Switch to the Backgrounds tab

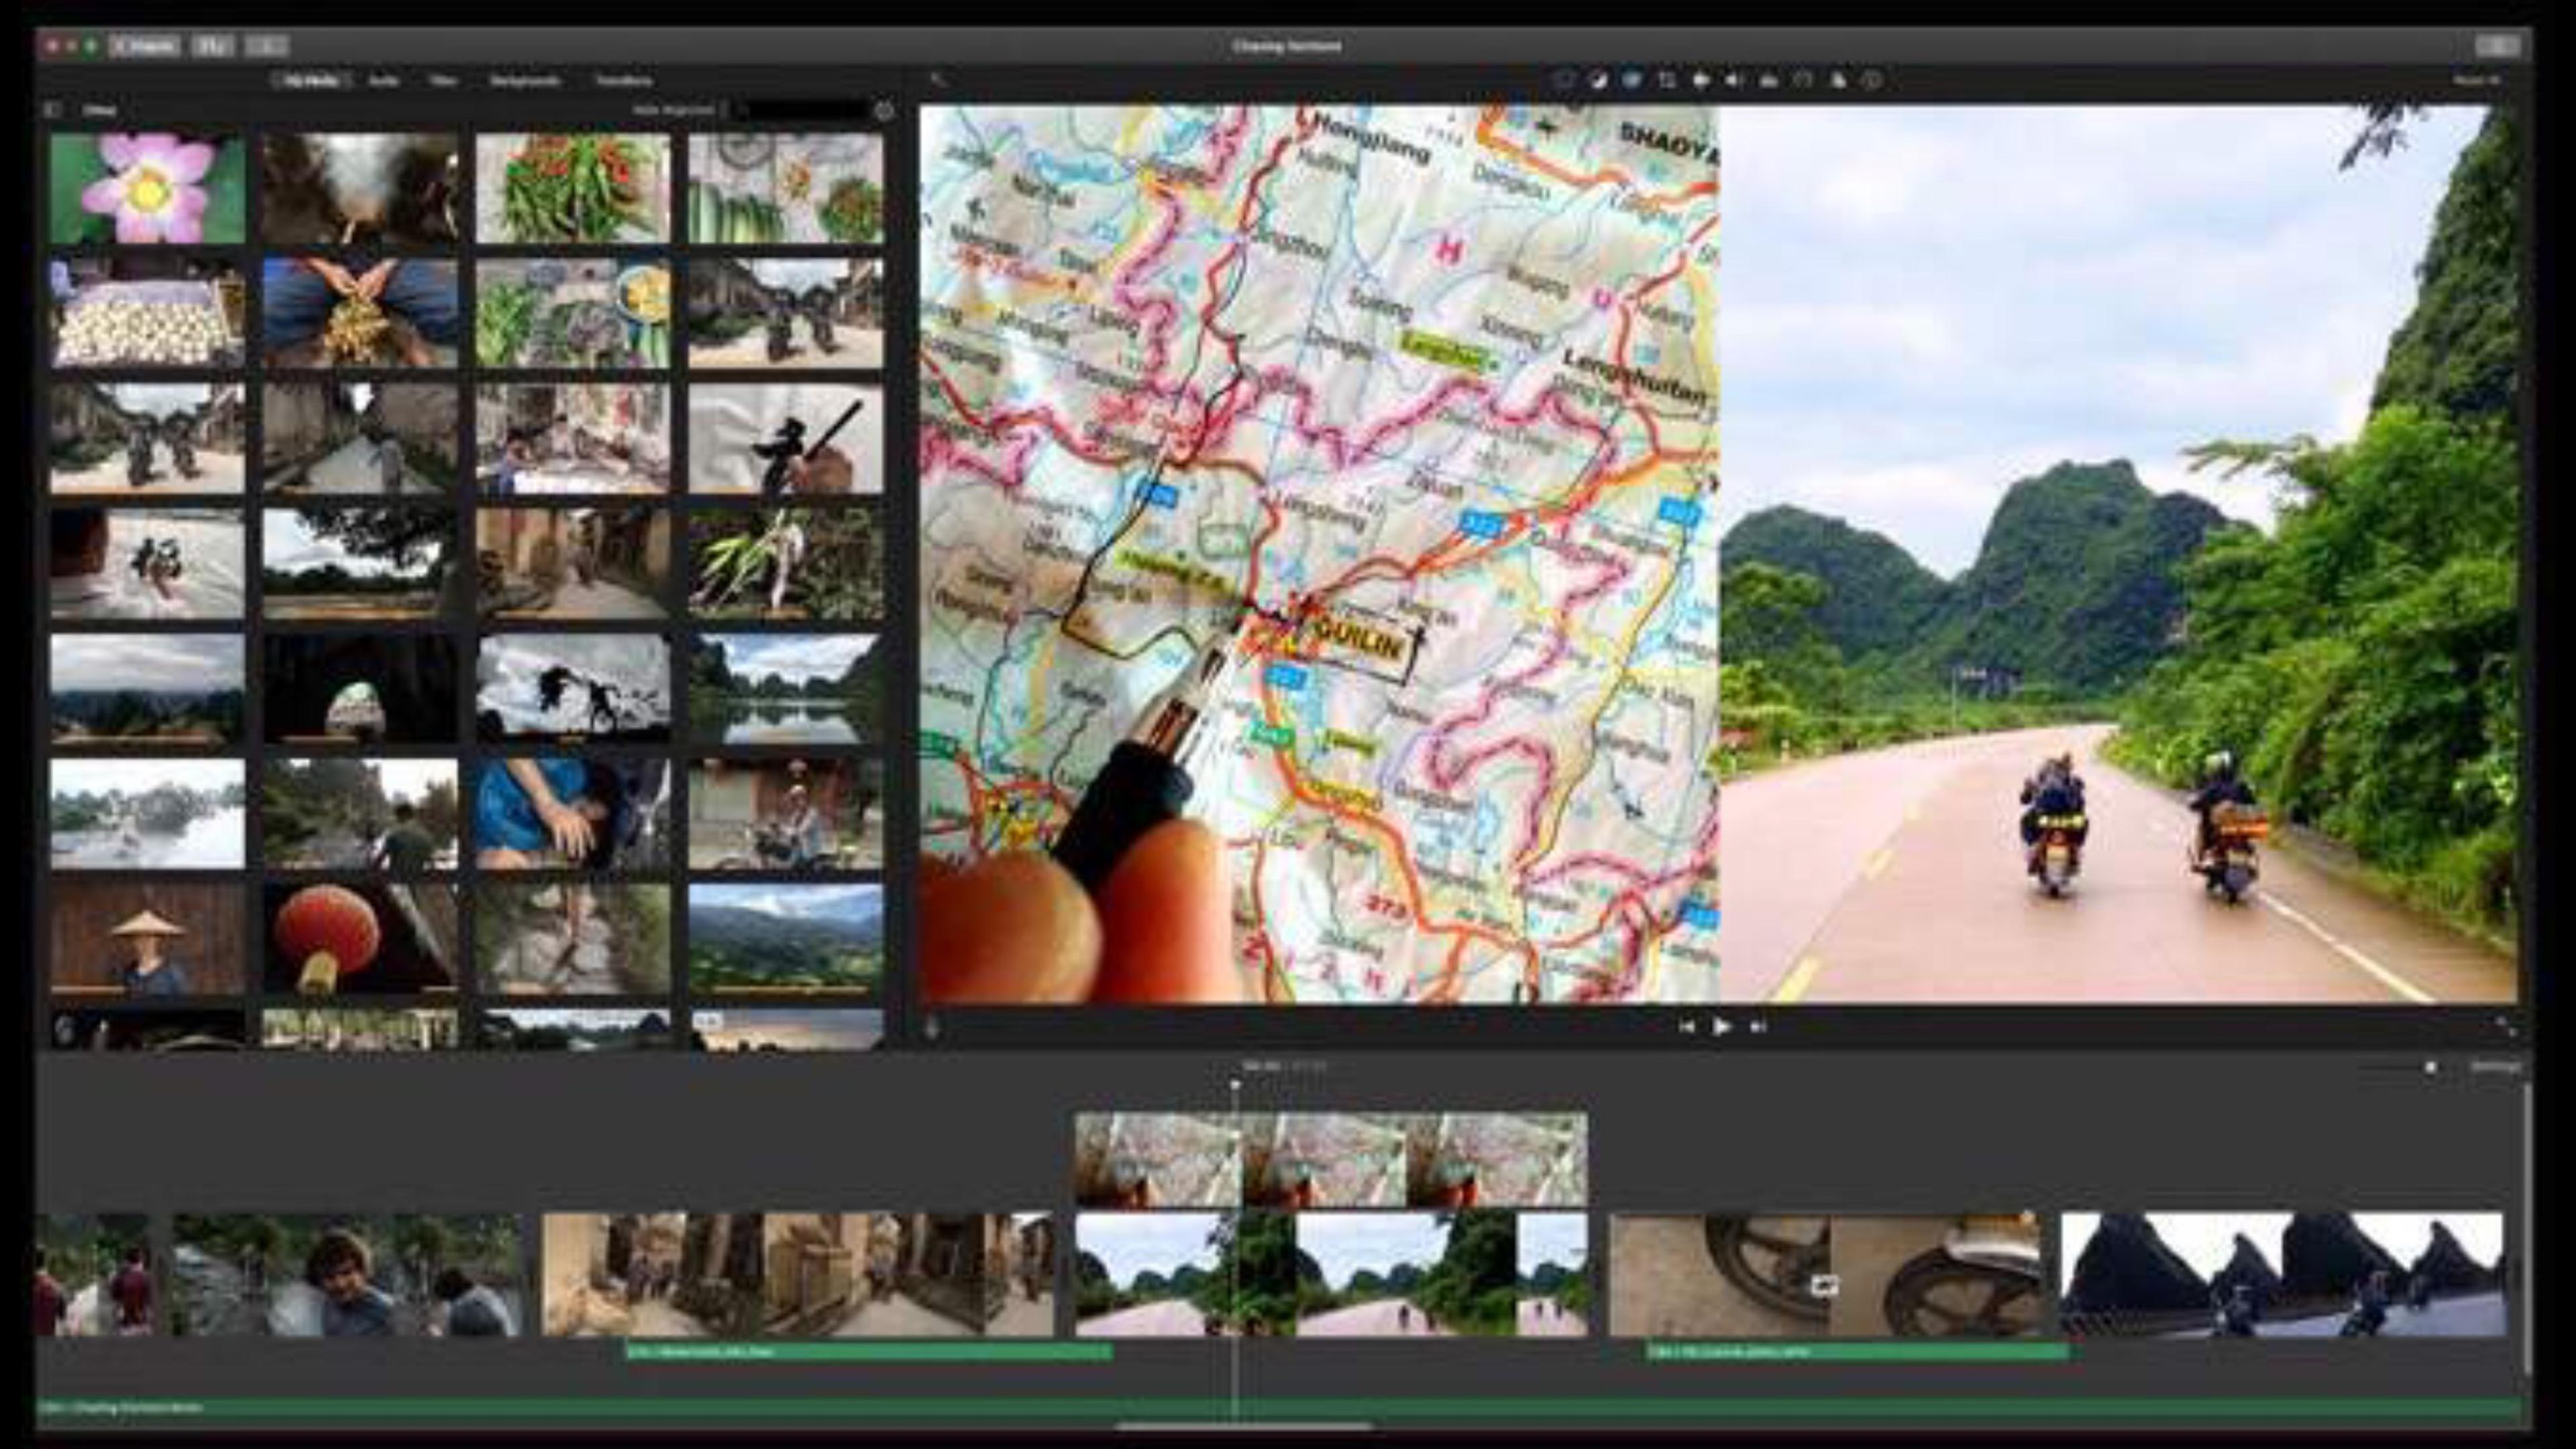(525, 80)
